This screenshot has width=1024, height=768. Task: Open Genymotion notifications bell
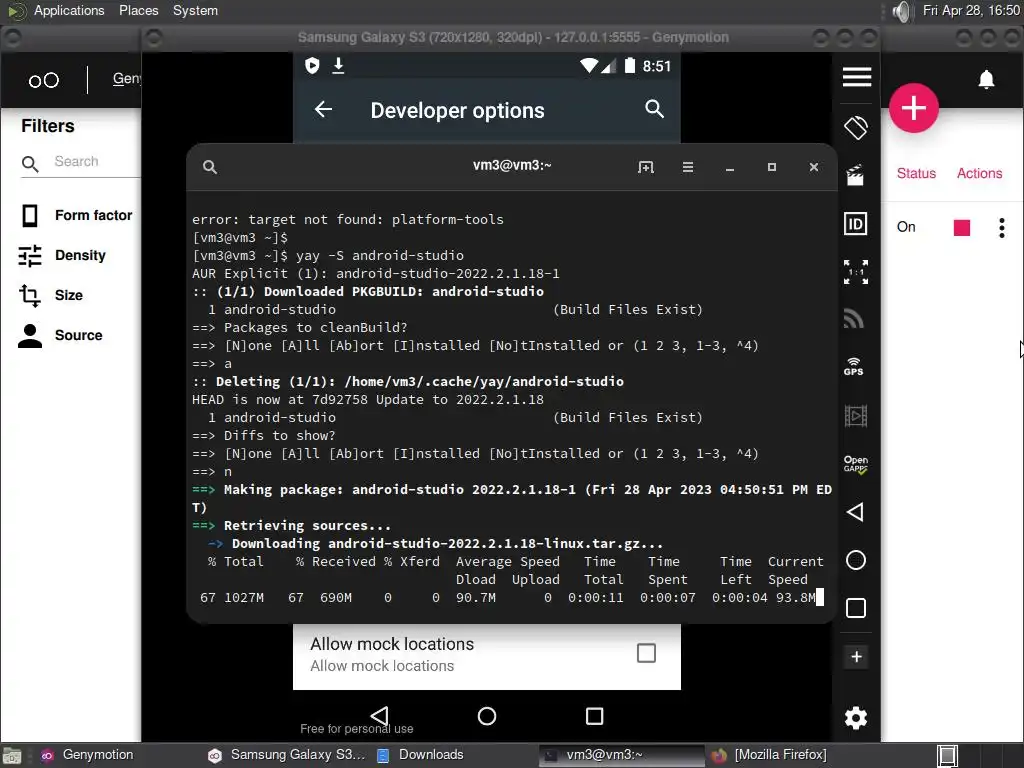click(986, 79)
